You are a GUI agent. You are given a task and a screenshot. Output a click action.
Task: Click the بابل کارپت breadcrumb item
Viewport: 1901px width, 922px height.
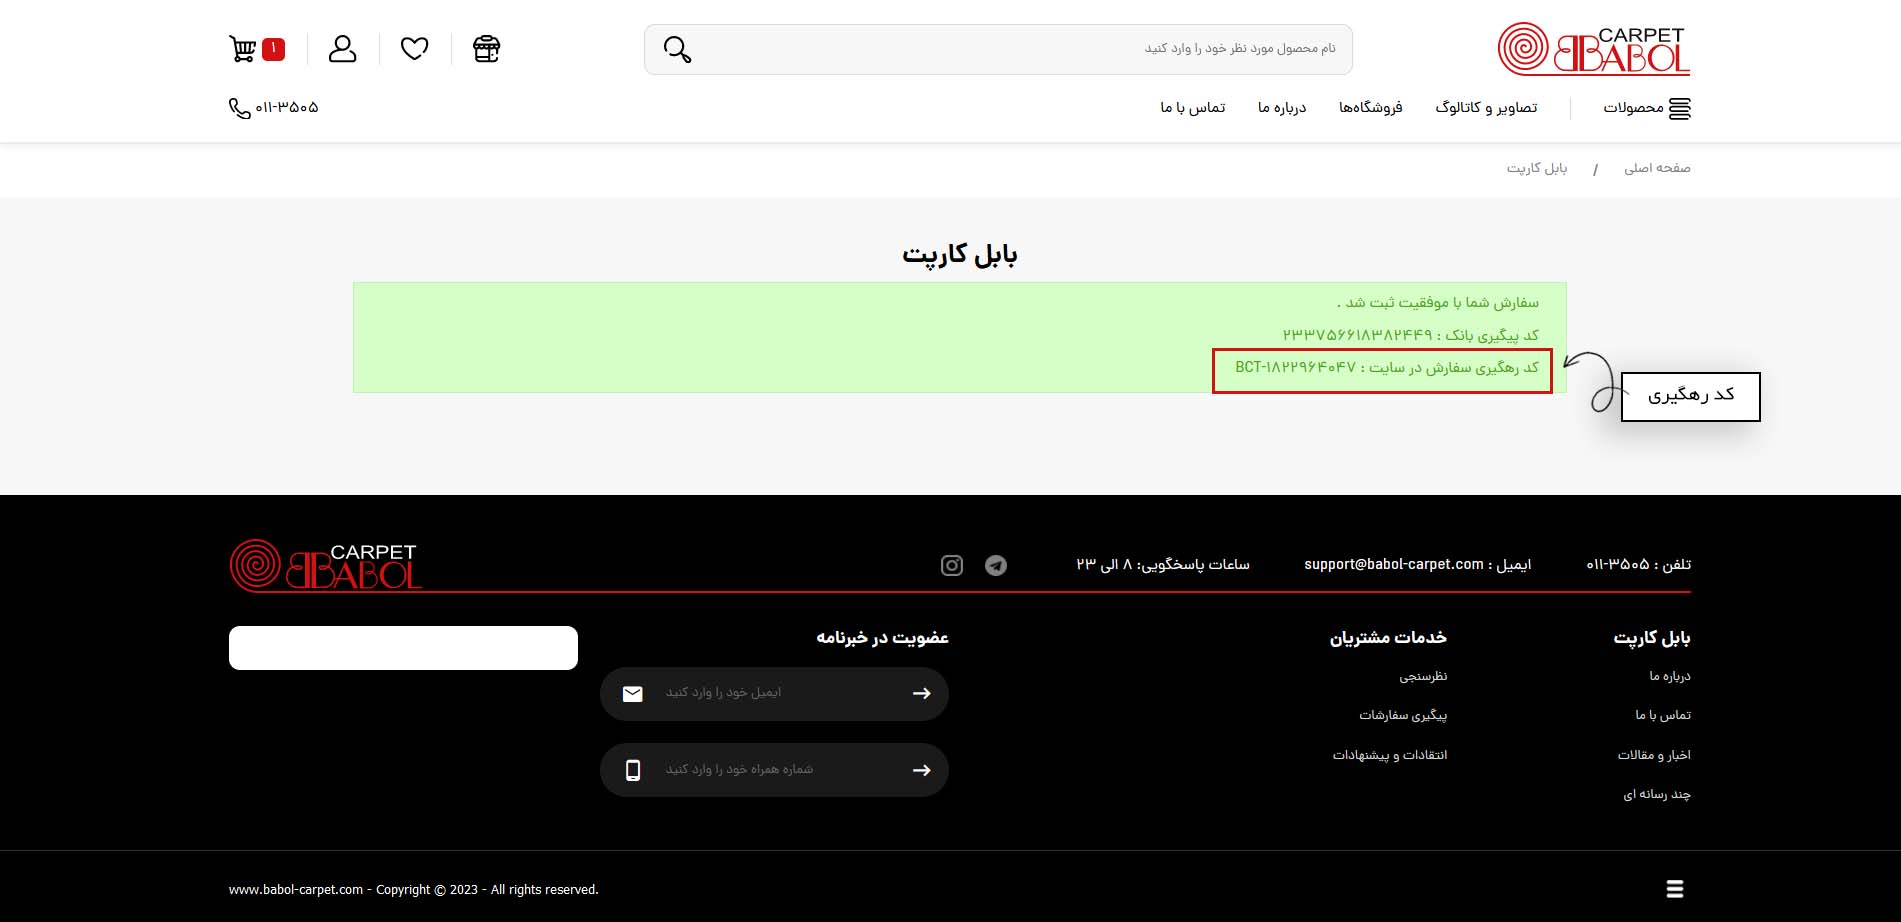(x=1537, y=168)
